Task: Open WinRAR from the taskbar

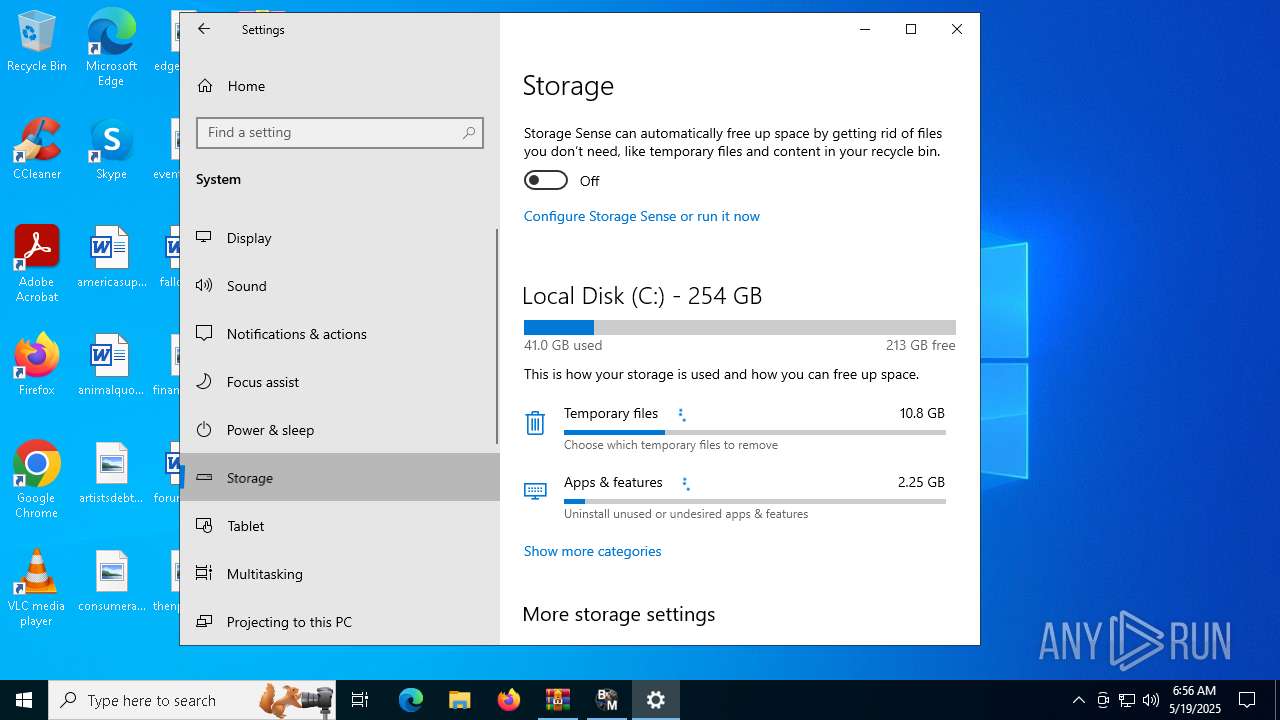Action: [x=557, y=700]
